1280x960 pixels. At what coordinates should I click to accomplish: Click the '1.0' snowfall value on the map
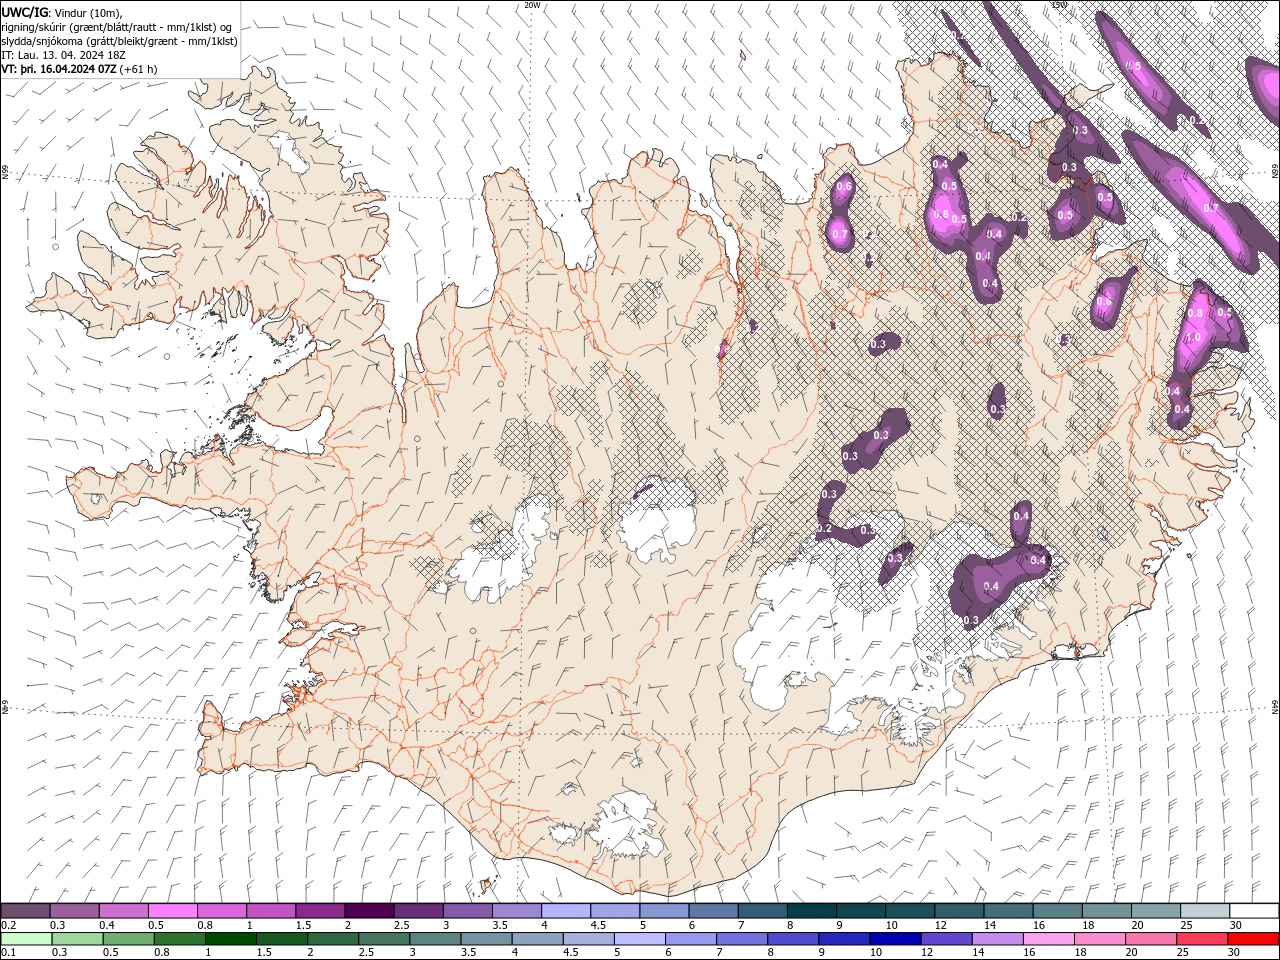point(1193,338)
